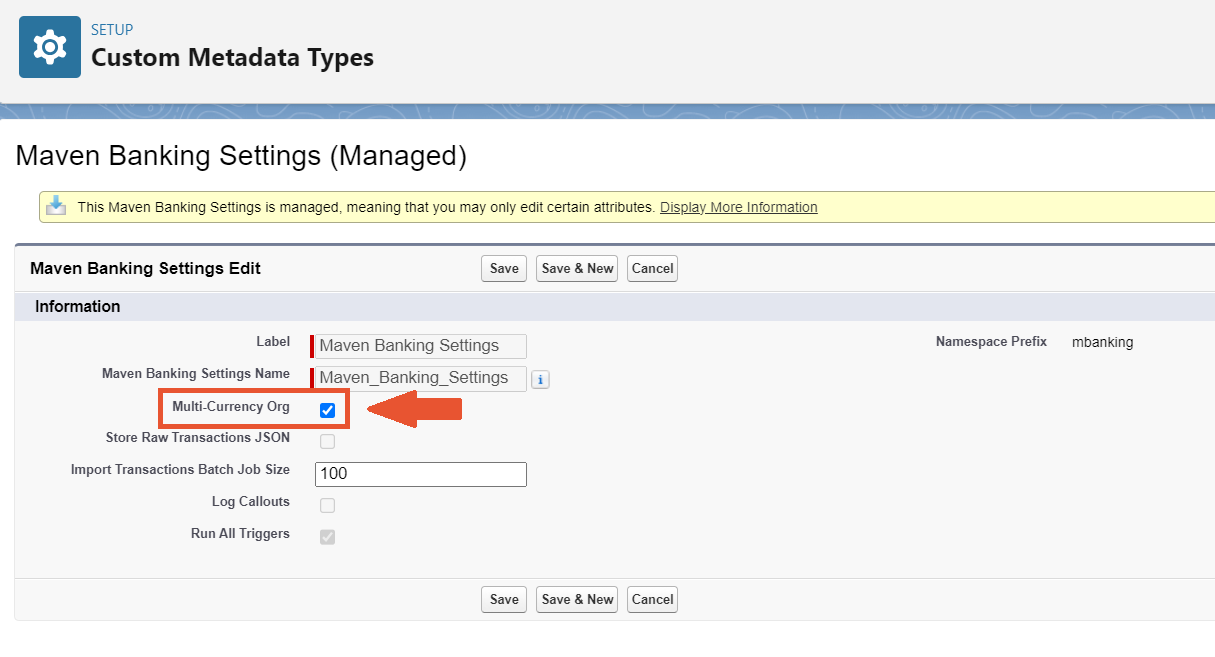
Task: Click the Setup gear icon
Action: click(49, 47)
